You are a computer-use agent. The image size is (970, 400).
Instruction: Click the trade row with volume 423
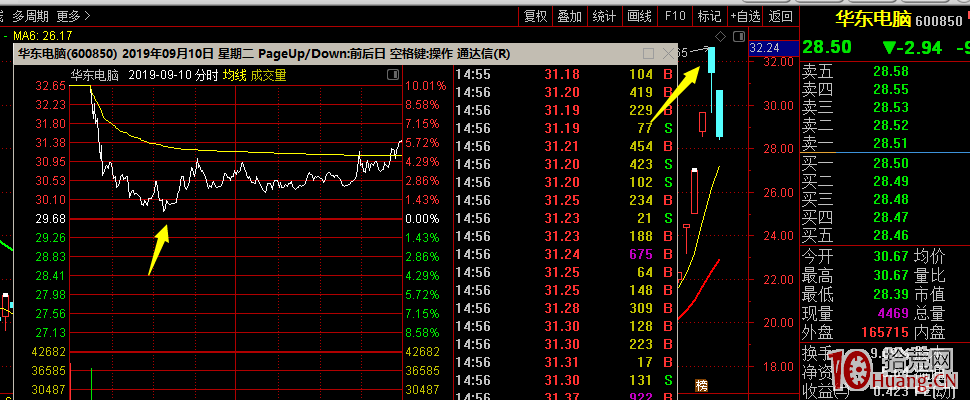pos(566,164)
